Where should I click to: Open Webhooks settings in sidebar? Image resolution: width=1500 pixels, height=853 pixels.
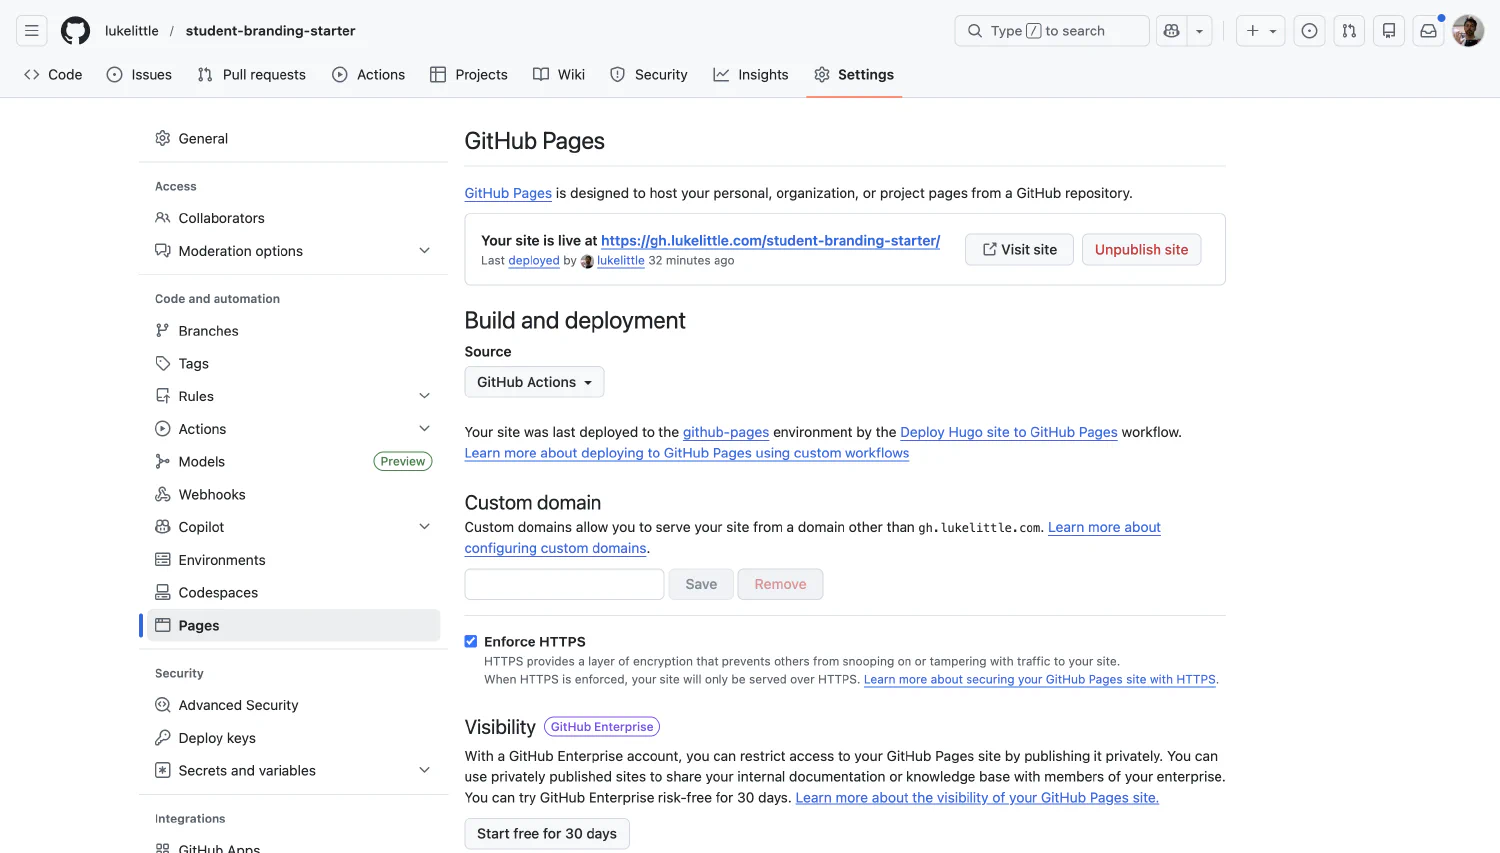pos(294,494)
